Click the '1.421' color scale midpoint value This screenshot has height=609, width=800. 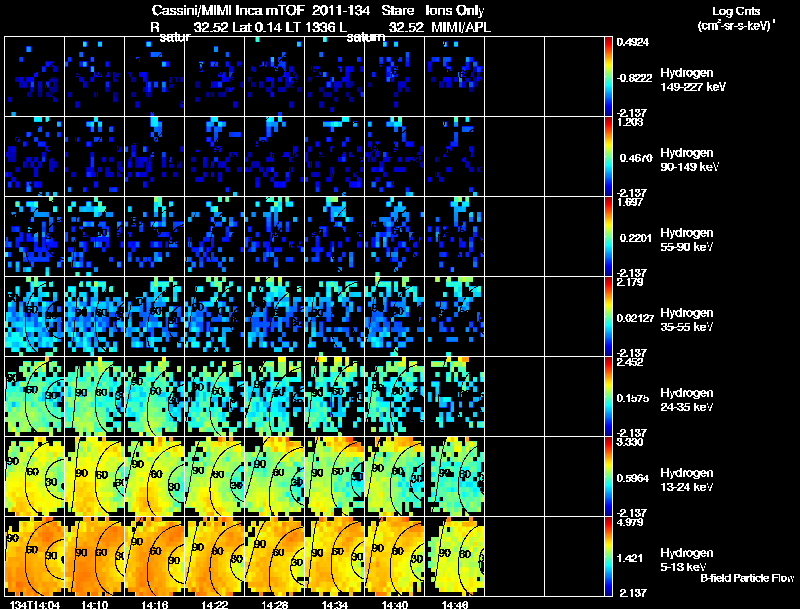click(630, 558)
